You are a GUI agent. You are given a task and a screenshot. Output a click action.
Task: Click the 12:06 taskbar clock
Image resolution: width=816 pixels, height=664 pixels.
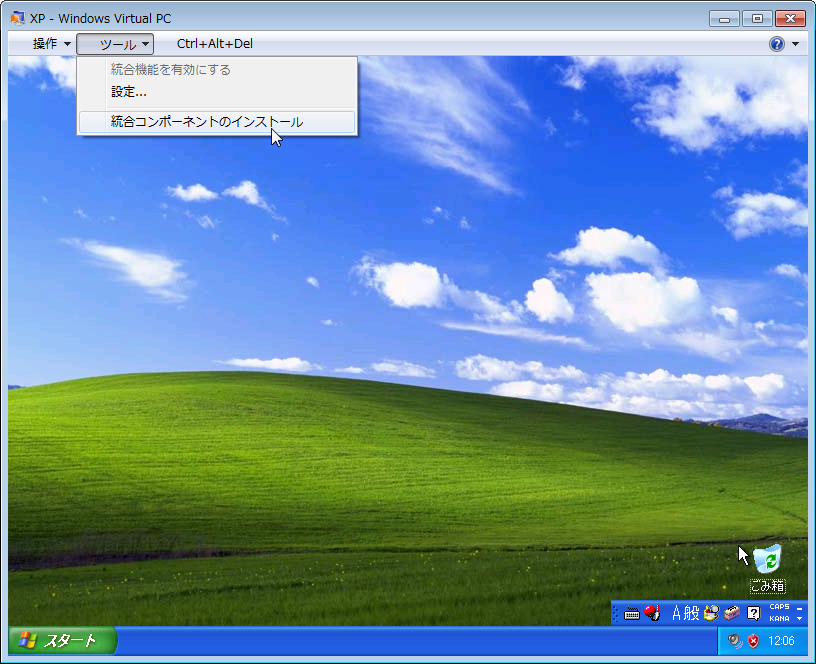[x=781, y=641]
